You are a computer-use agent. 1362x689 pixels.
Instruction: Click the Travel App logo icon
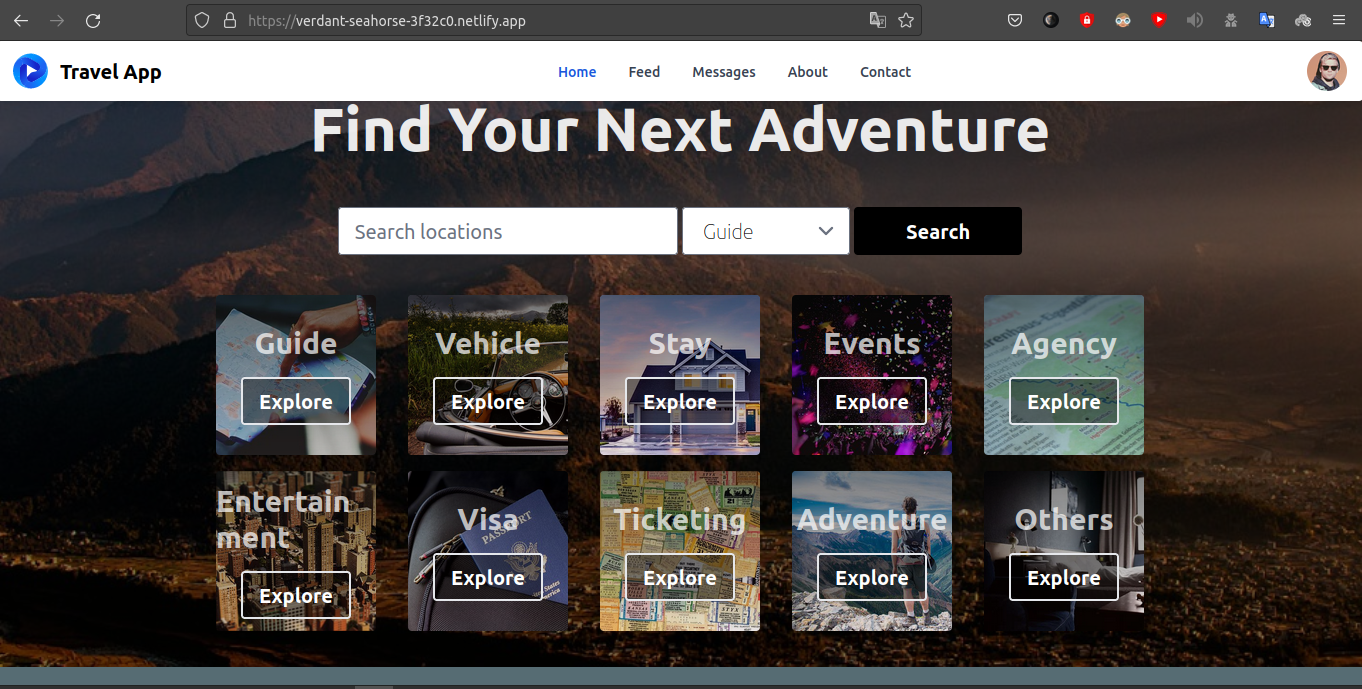[x=30, y=71]
